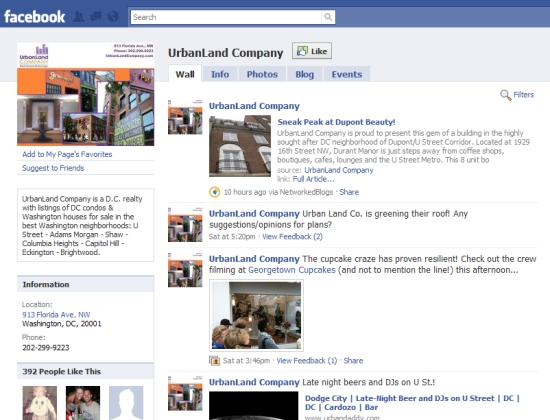The height and width of the screenshot is (420, 550).
Task: Open the Georgetown Cupcakes link
Action: 292,270
